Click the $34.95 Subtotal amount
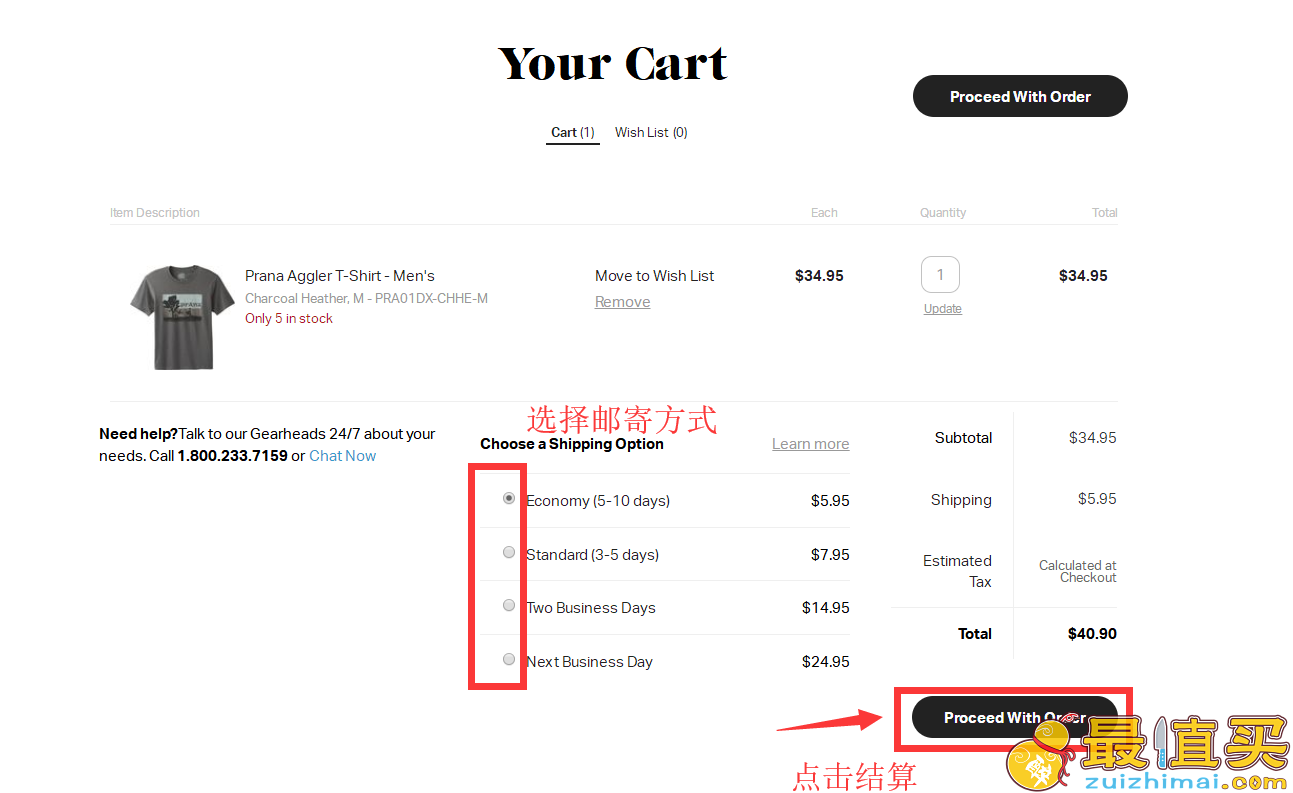 click(x=1093, y=438)
